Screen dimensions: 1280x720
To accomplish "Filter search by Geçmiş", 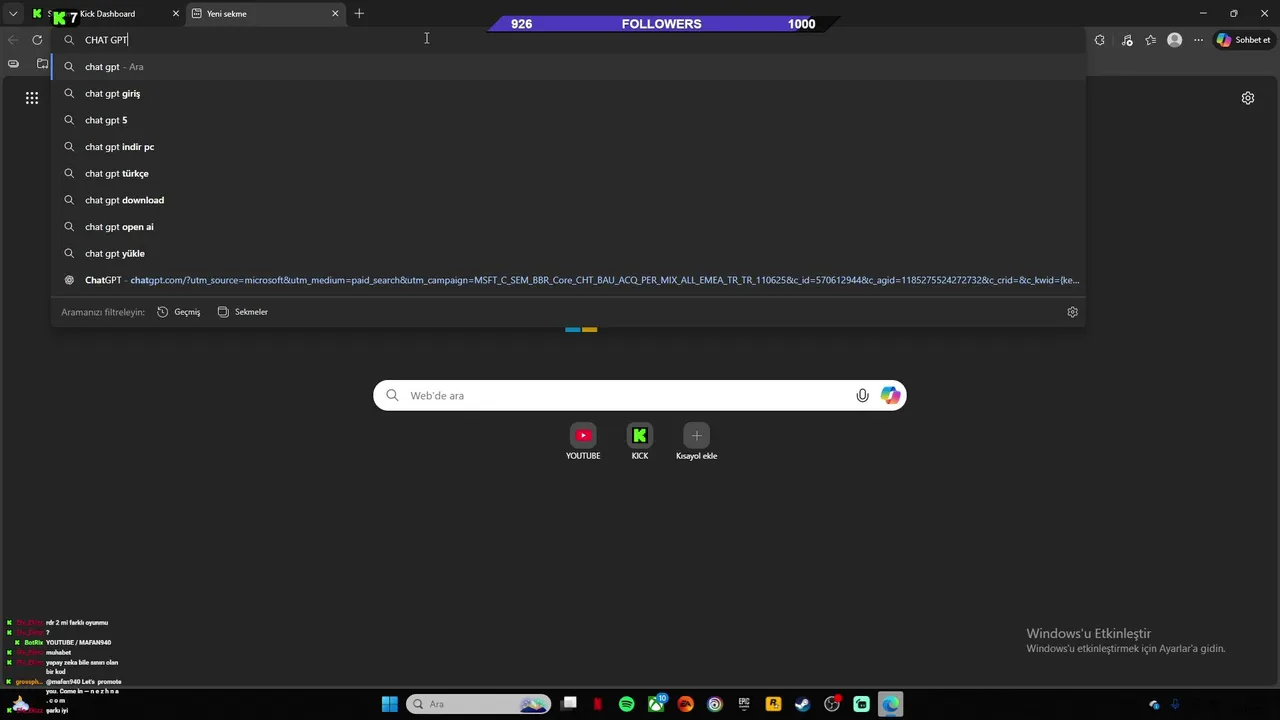I will click(x=179, y=312).
